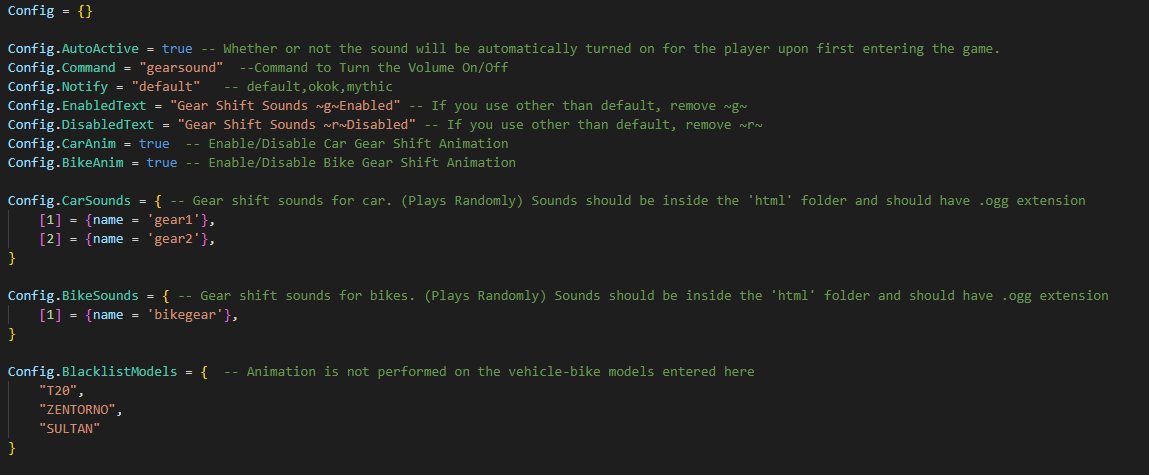Image resolution: width=1149 pixels, height=475 pixels.
Task: Click the true value of Config.CarAnim
Action: pyautogui.click(x=154, y=143)
